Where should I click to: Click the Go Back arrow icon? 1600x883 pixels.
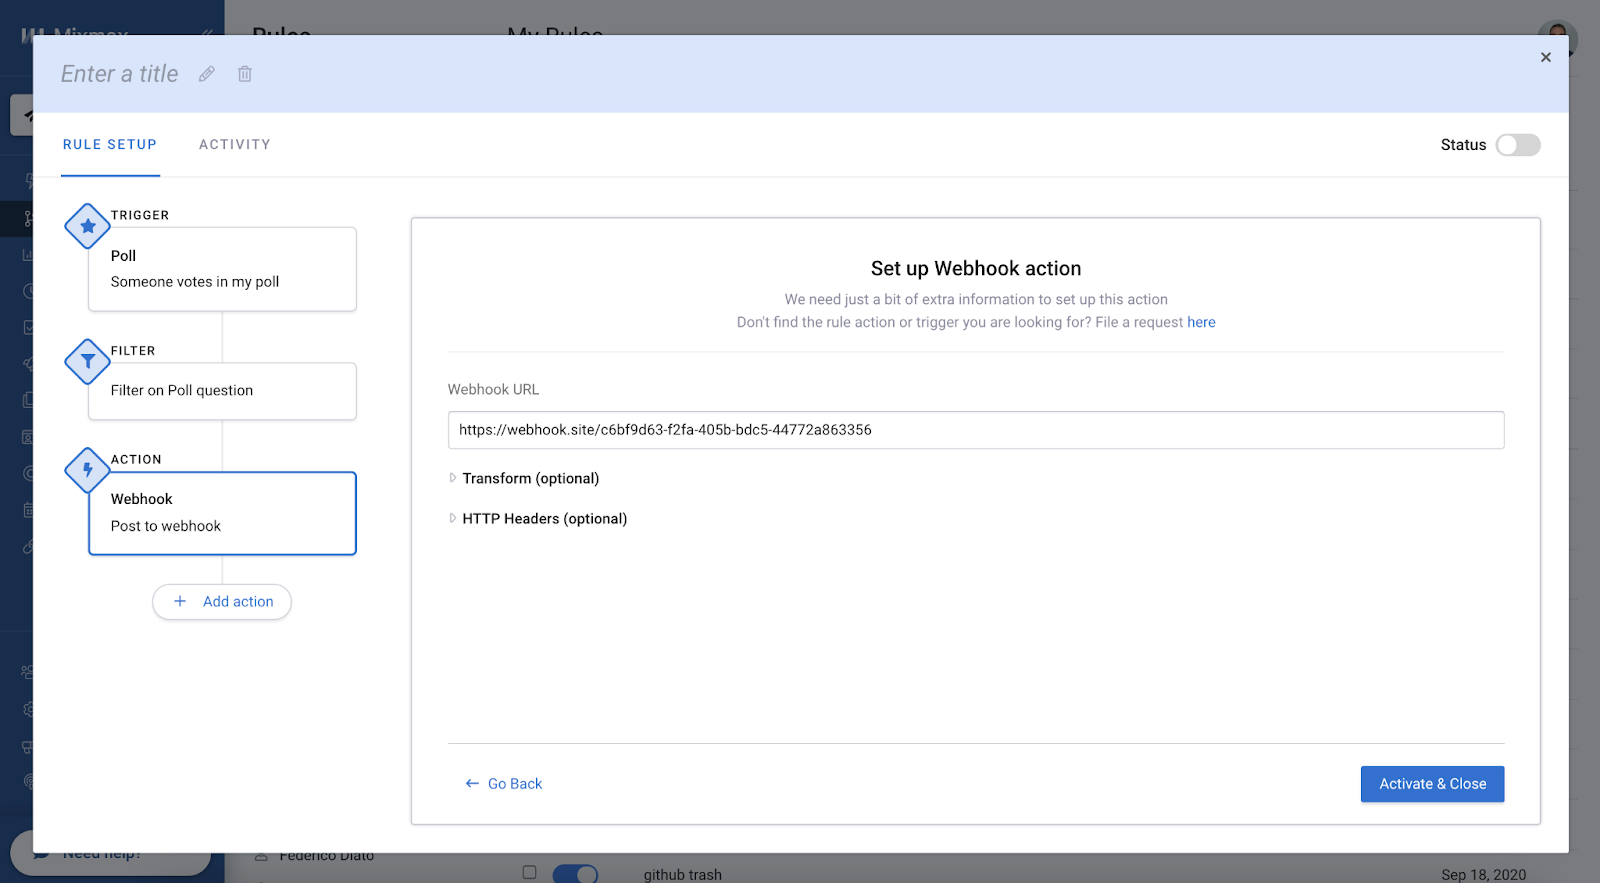pos(472,784)
